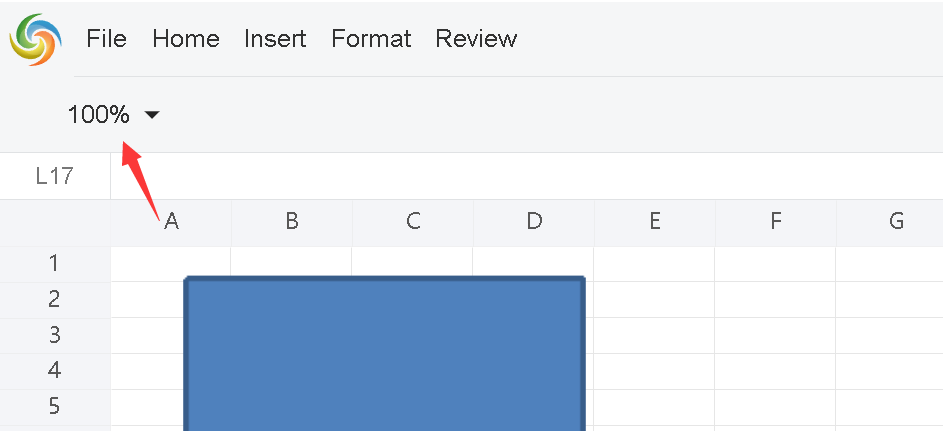
Task: Select row 3 header
Action: point(54,335)
